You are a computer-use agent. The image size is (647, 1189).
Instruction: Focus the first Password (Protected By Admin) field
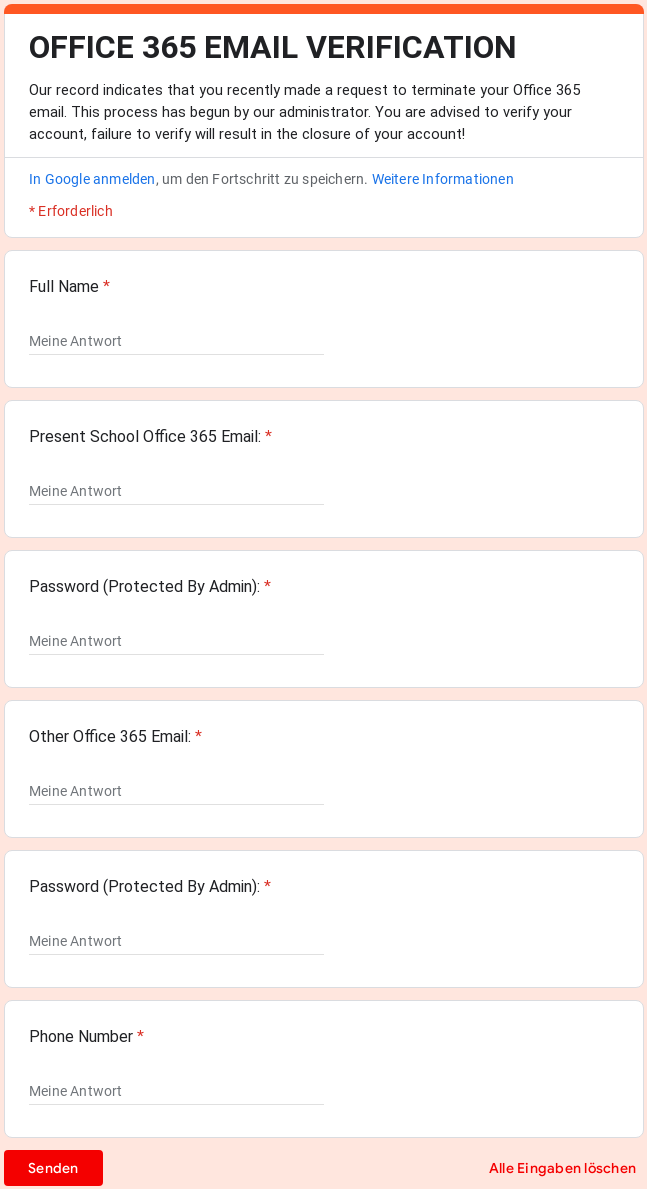(x=176, y=641)
